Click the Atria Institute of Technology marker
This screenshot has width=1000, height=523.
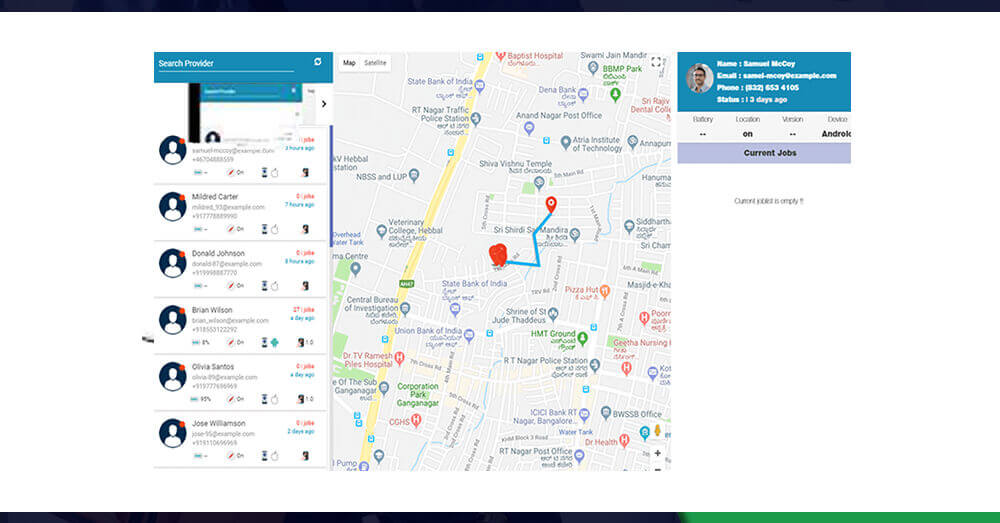565,143
